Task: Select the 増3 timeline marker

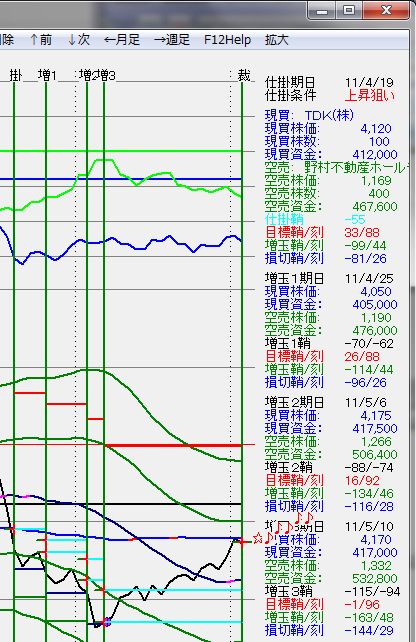Action: (x=108, y=75)
